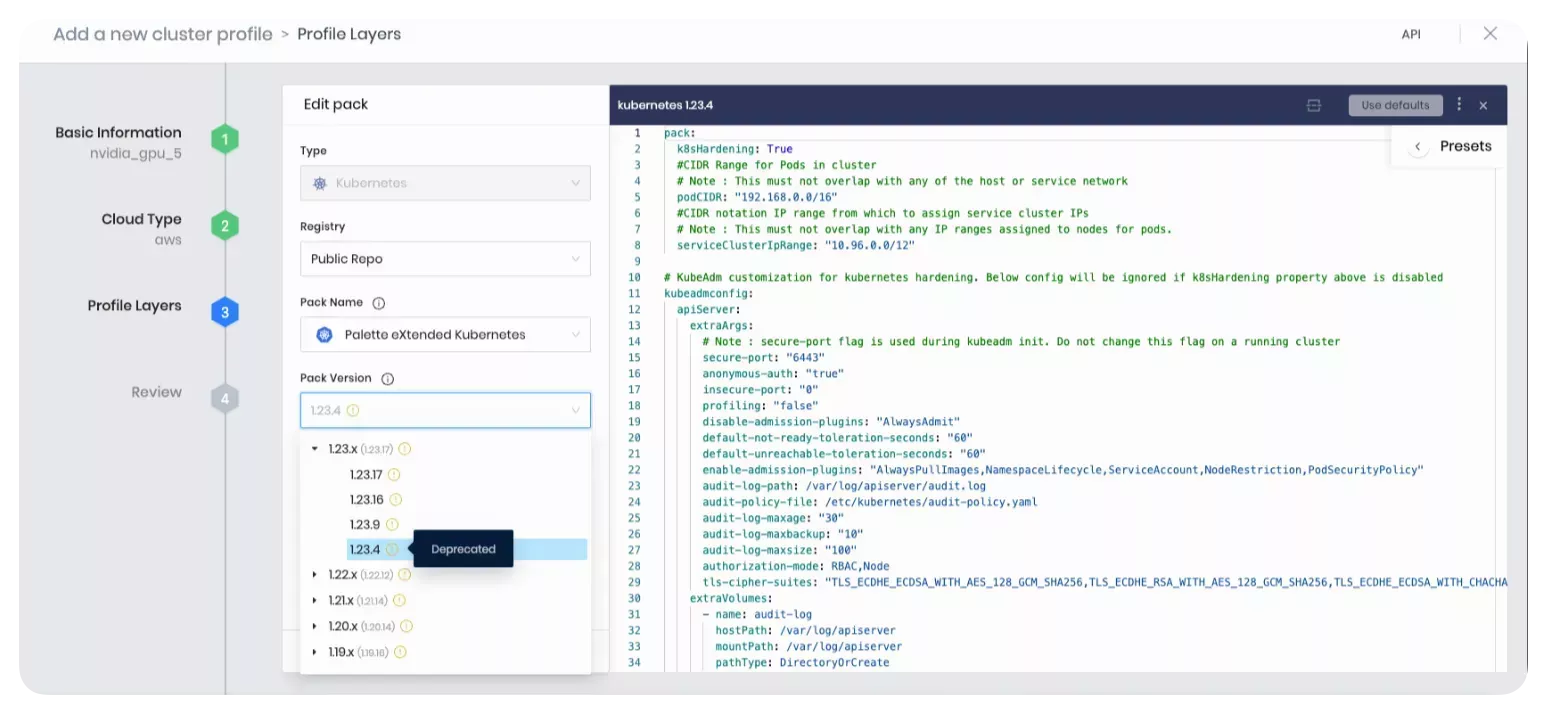Click the Pack Version input field
The width and height of the screenshot is (1547, 714).
[445, 410]
